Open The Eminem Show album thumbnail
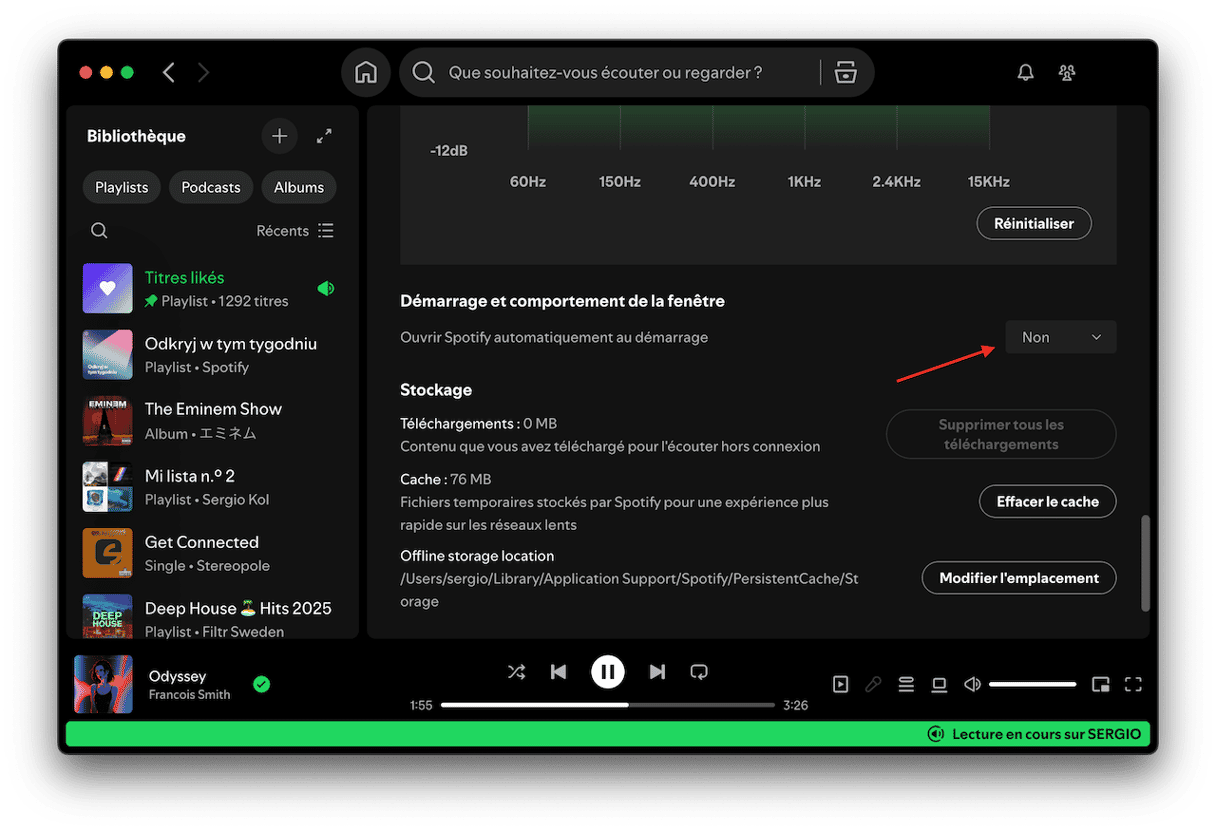Image resolution: width=1216 pixels, height=831 pixels. (108, 421)
